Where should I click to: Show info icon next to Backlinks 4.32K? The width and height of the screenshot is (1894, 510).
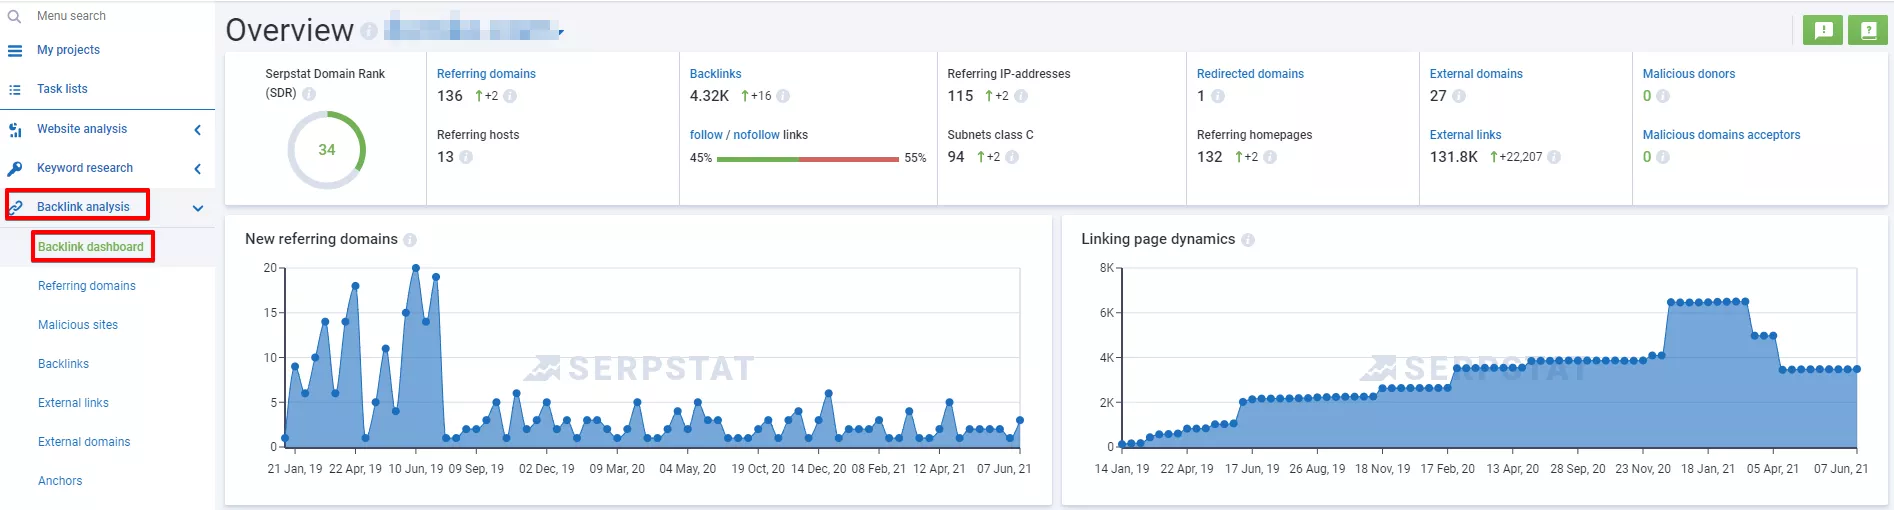click(x=783, y=96)
